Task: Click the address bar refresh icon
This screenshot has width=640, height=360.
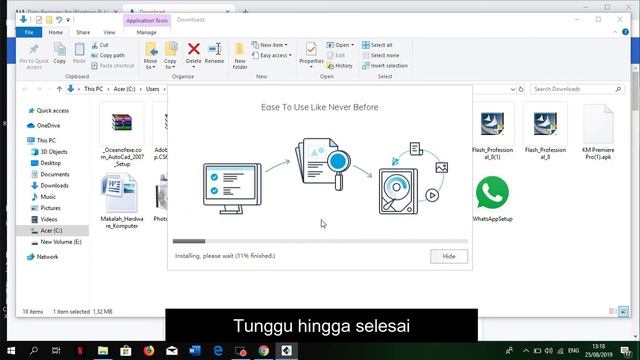Action: (x=521, y=89)
